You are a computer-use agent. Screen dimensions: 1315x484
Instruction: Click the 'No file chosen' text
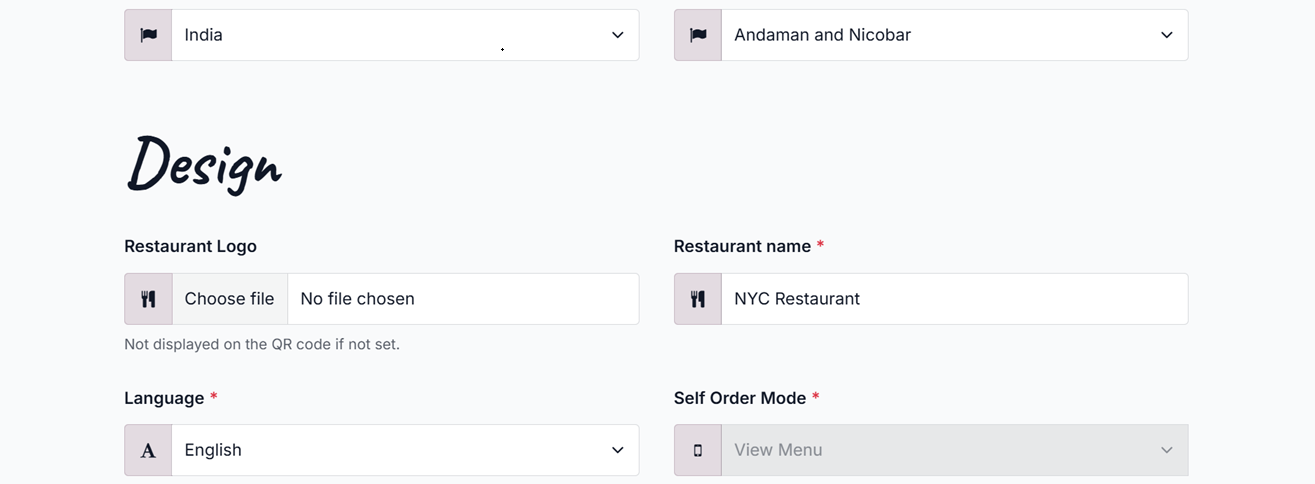357,299
